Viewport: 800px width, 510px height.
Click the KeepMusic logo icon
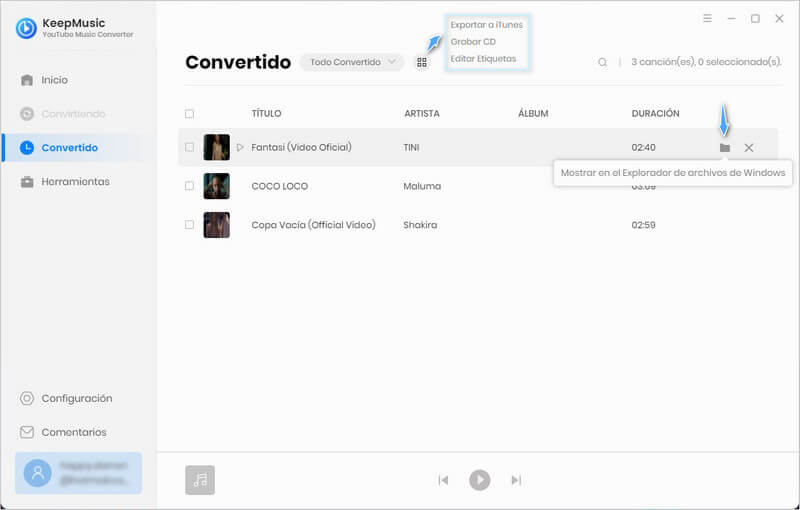tap(26, 28)
